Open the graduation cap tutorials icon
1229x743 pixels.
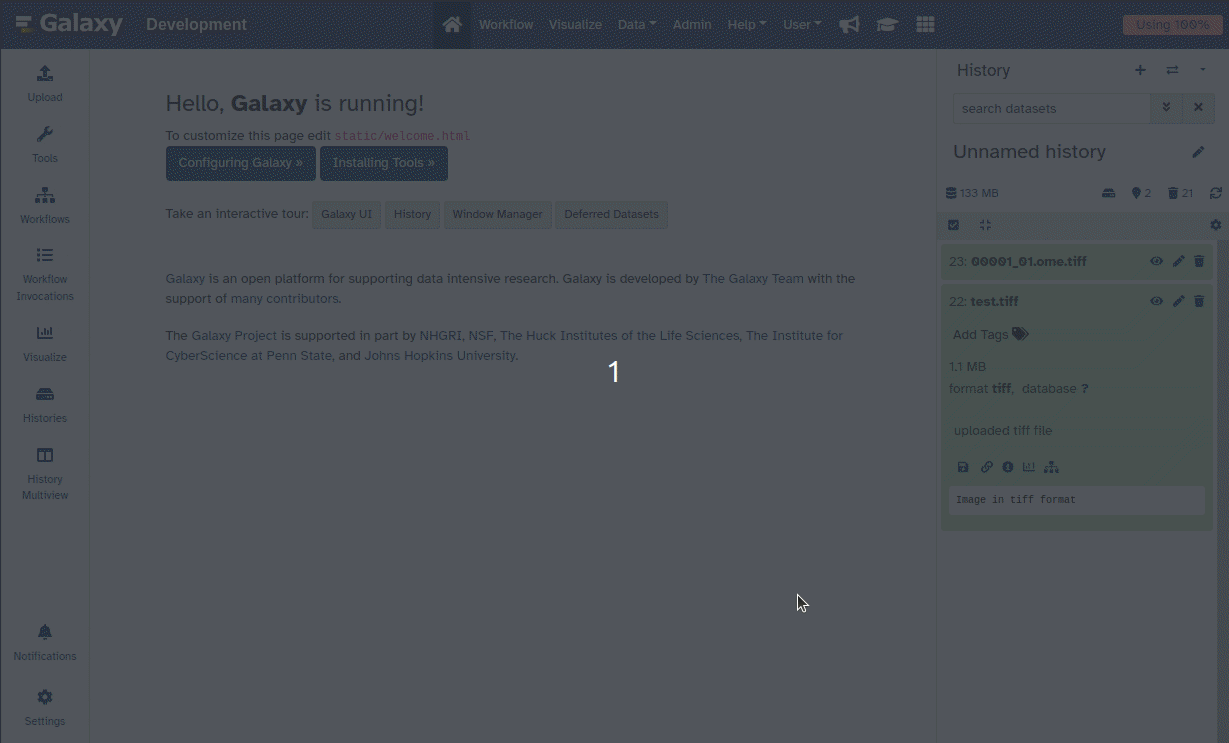pyautogui.click(x=887, y=24)
